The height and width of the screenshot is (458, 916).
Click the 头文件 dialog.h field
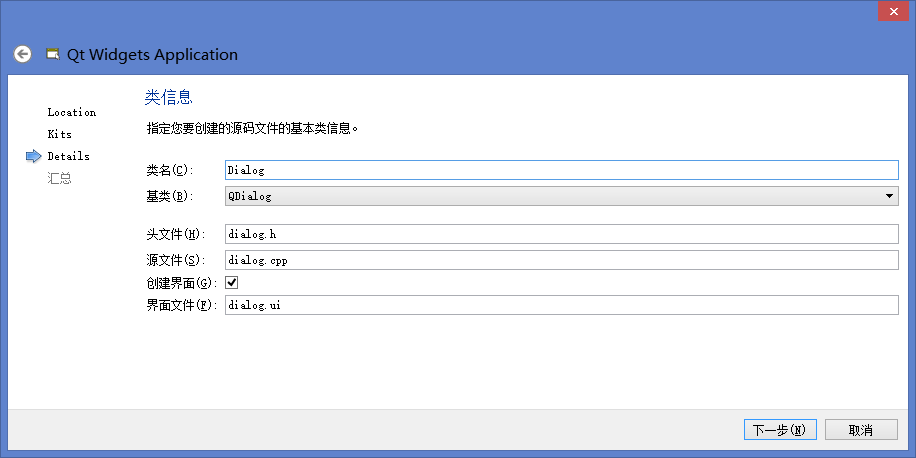pos(562,234)
